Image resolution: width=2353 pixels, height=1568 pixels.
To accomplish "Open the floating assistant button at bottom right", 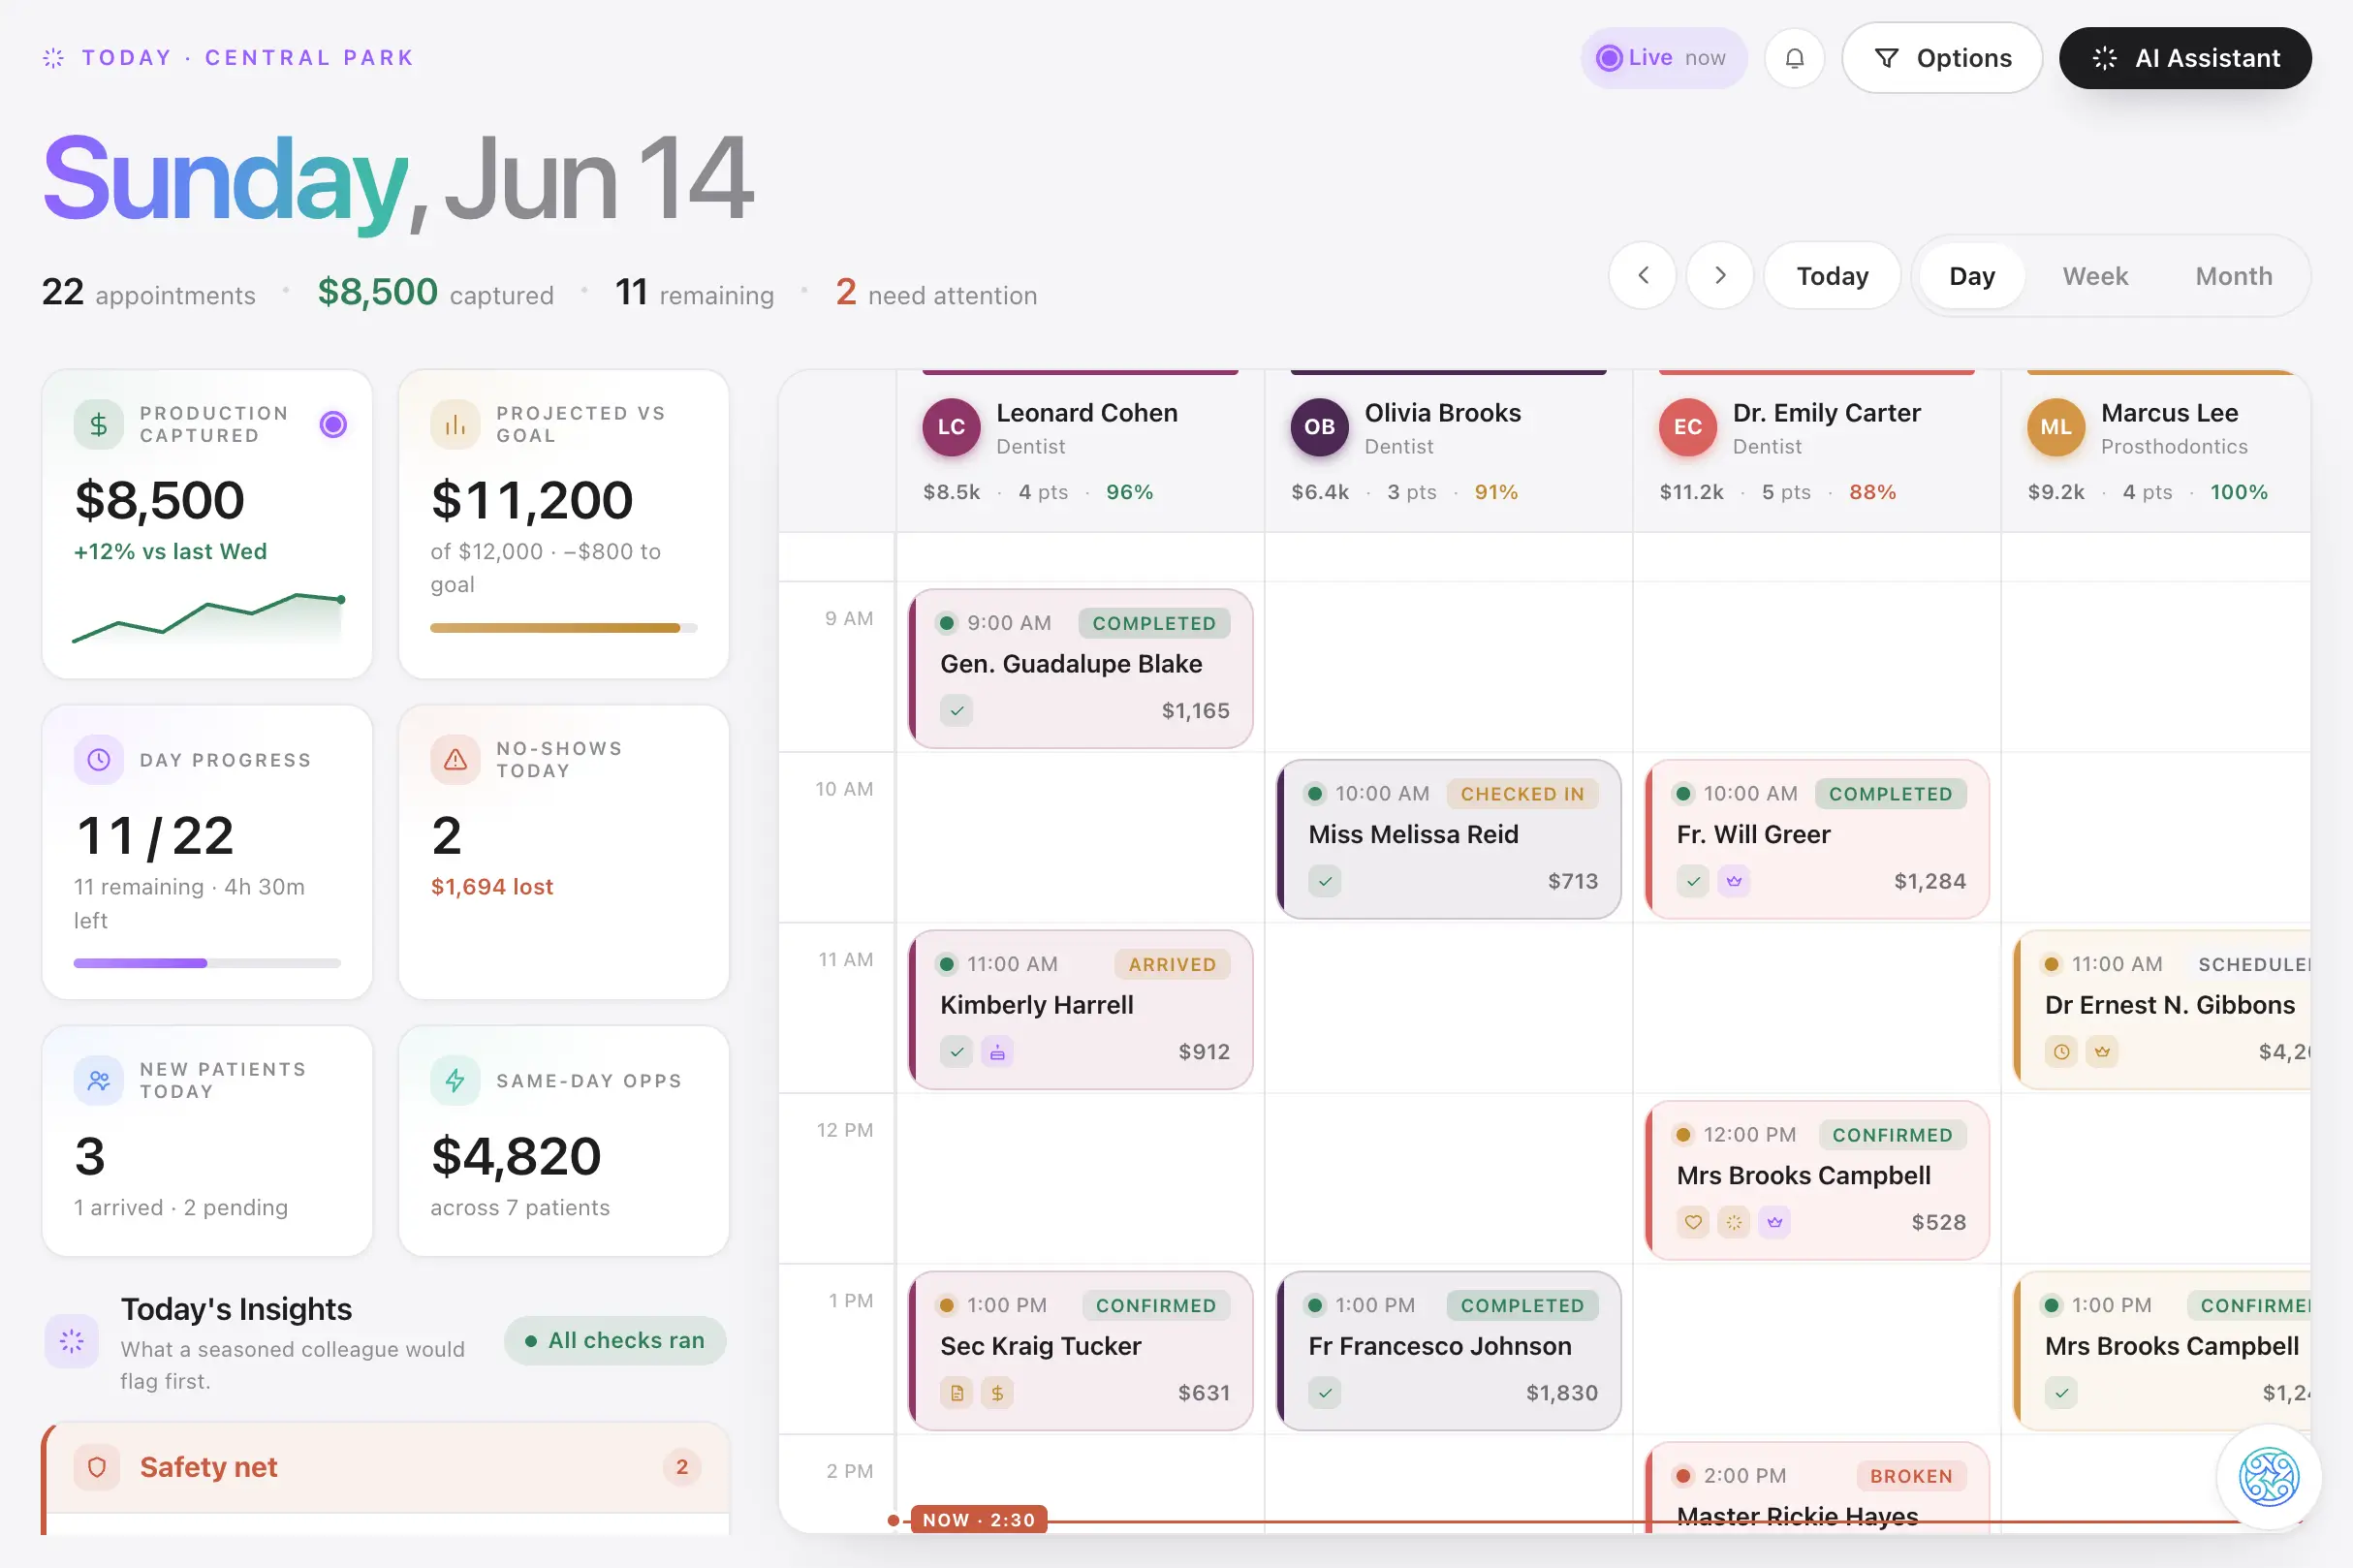I will (x=2268, y=1477).
